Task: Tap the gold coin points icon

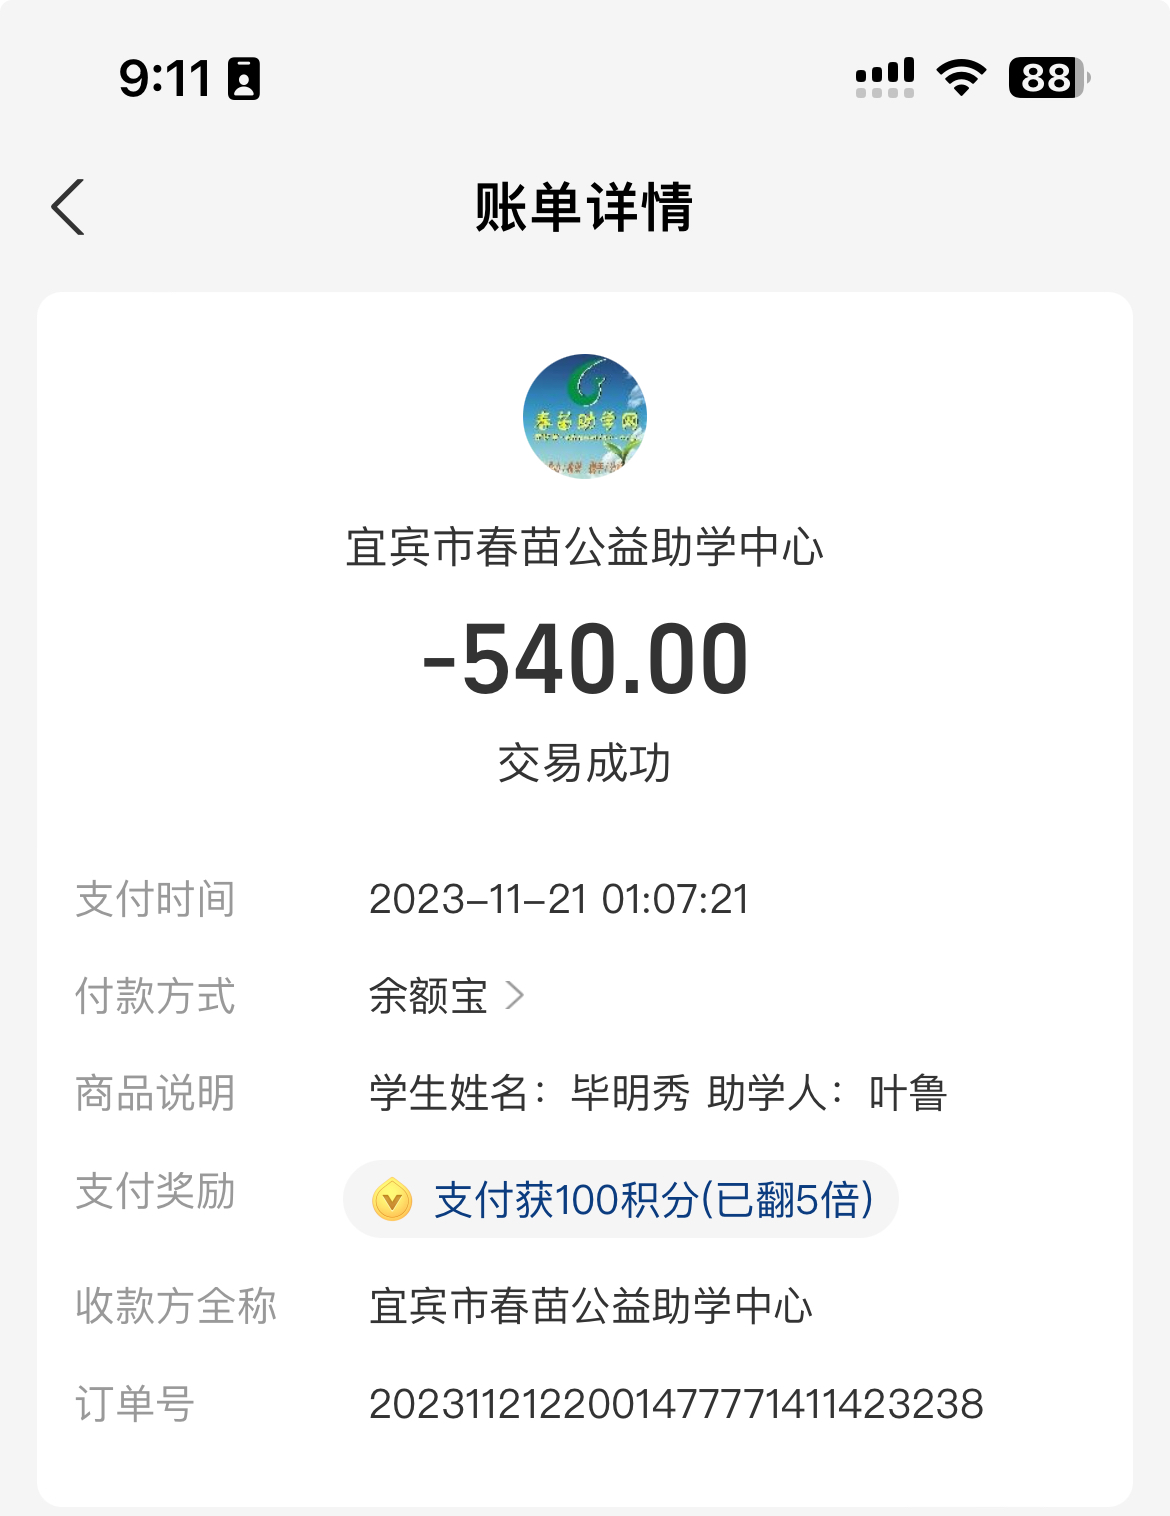Action: 392,1199
